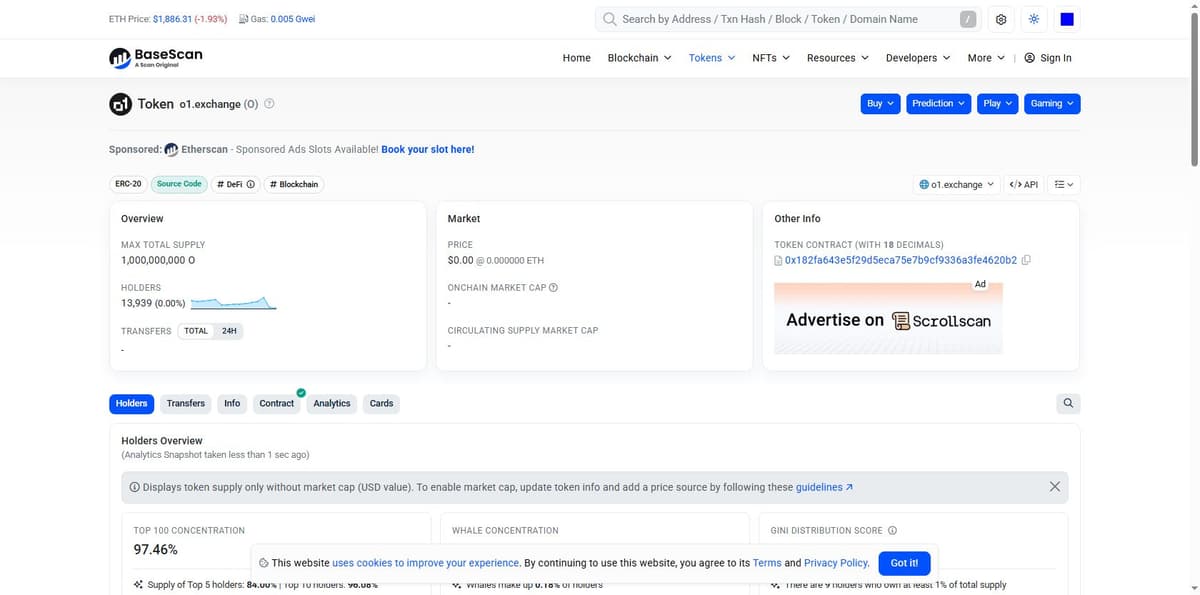
Task: Expand the o1.exchange website dropdown
Action: 957,184
